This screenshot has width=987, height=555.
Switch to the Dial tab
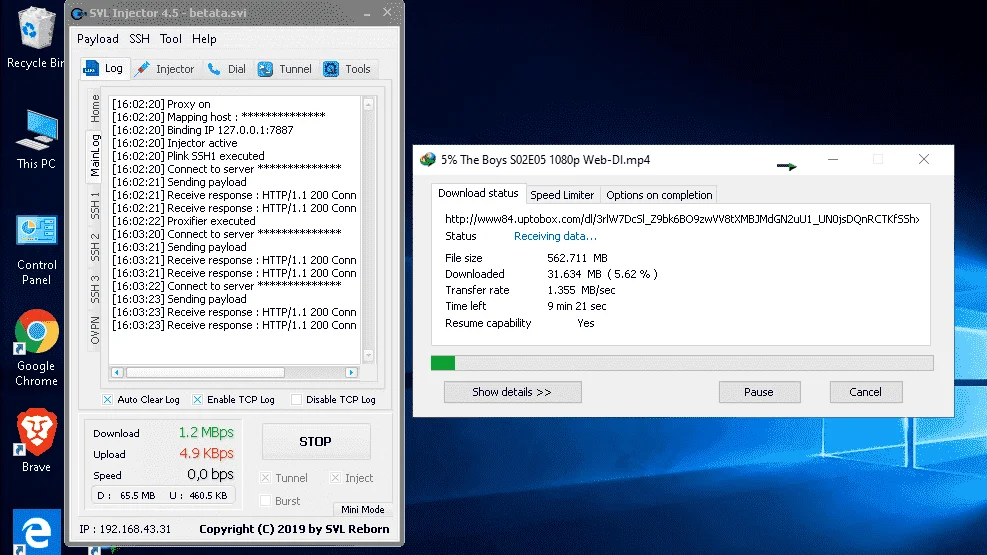coord(227,69)
